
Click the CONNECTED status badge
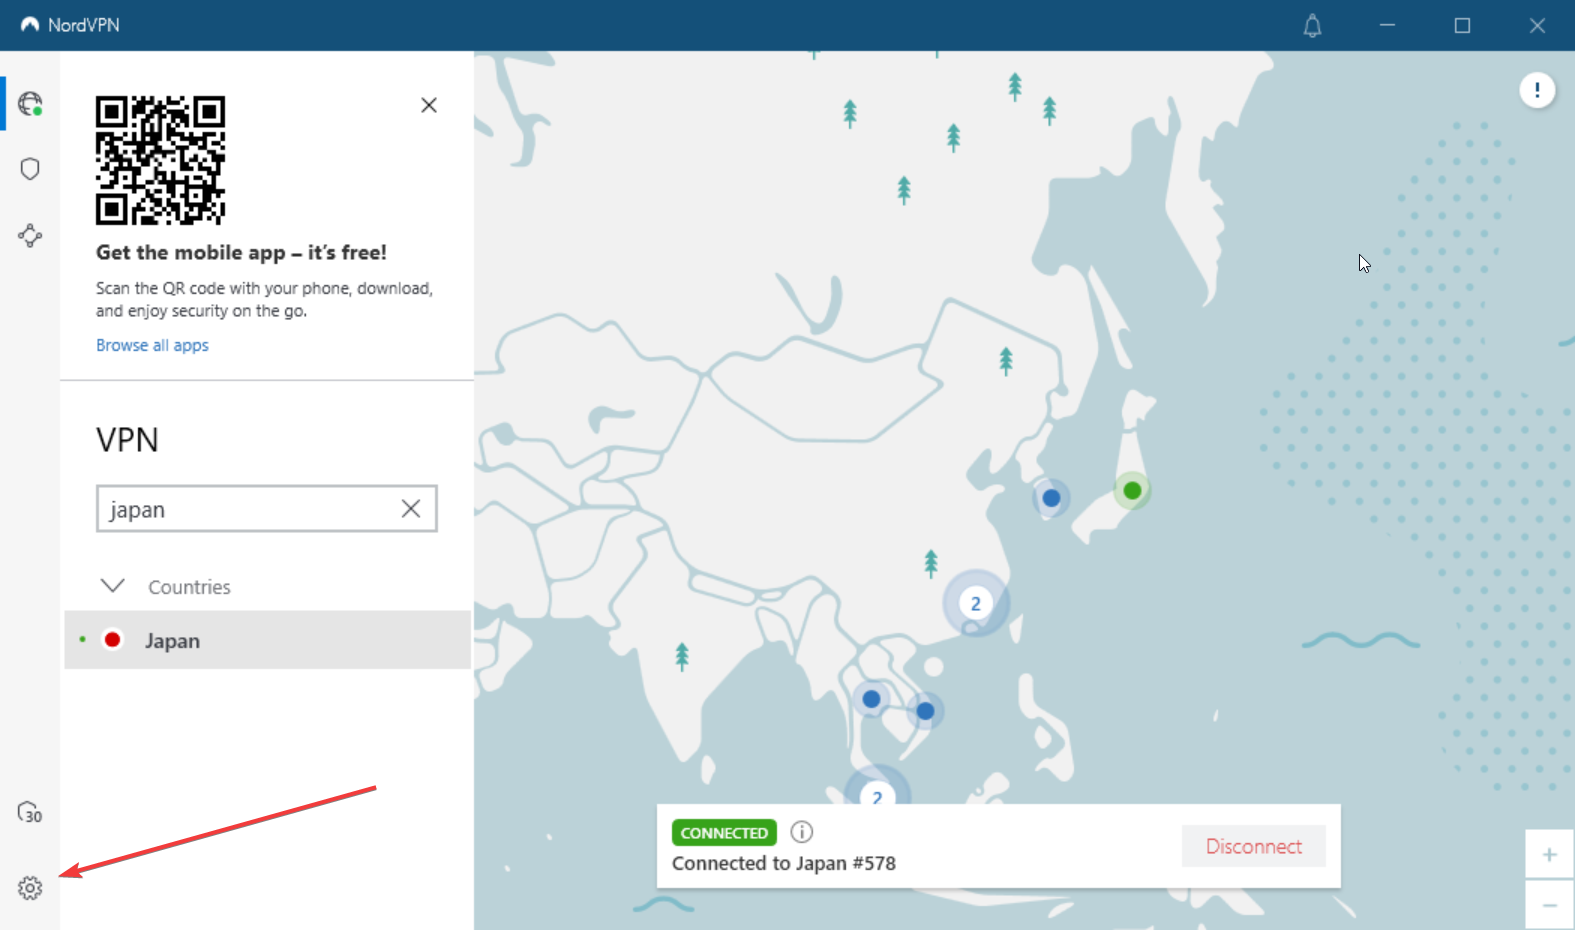pos(724,833)
